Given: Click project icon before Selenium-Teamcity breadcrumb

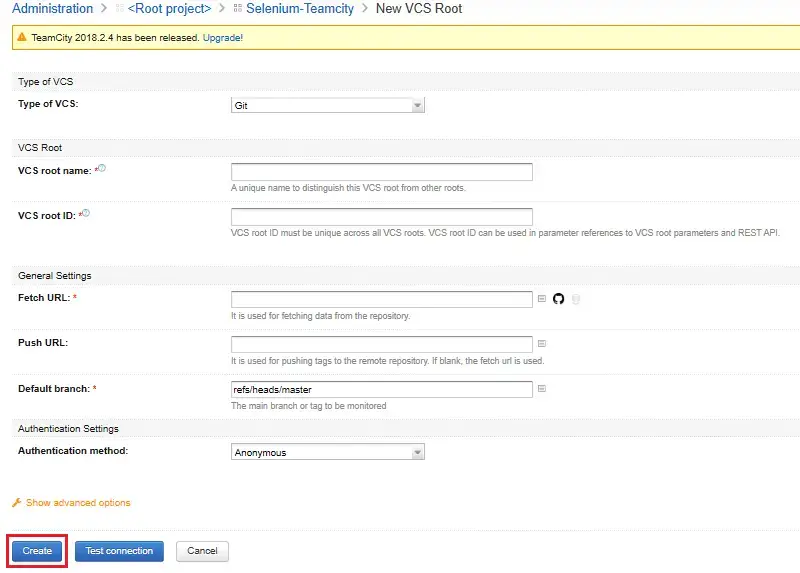Looking at the screenshot, I should pyautogui.click(x=237, y=8).
